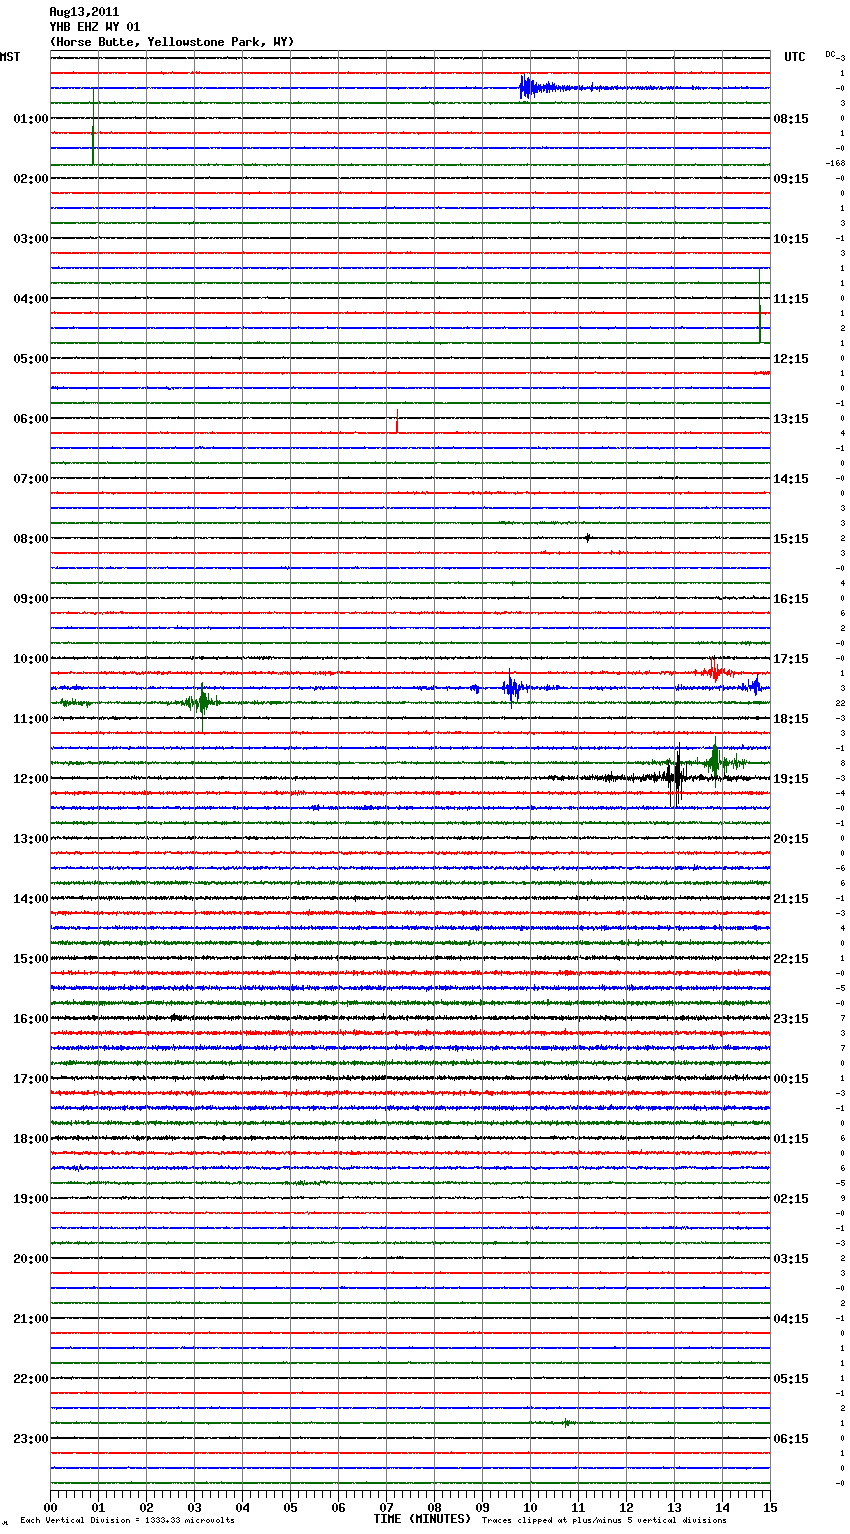The image size is (850, 1534).
Task: Click the 13:15 UTC time label
Action: pos(791,418)
